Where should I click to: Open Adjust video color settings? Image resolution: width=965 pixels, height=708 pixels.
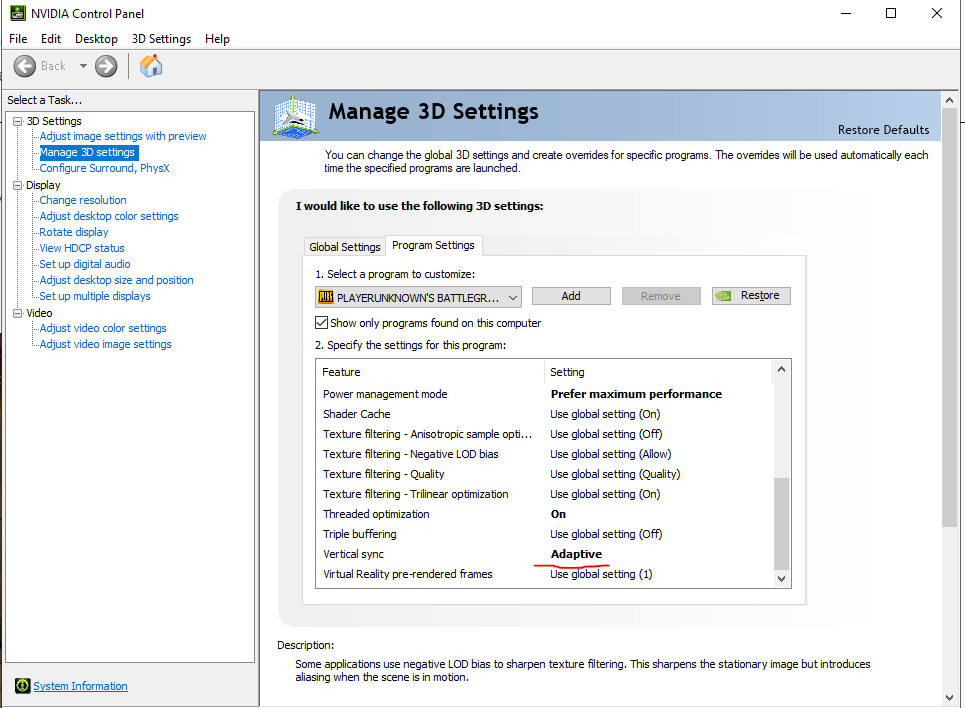103,328
